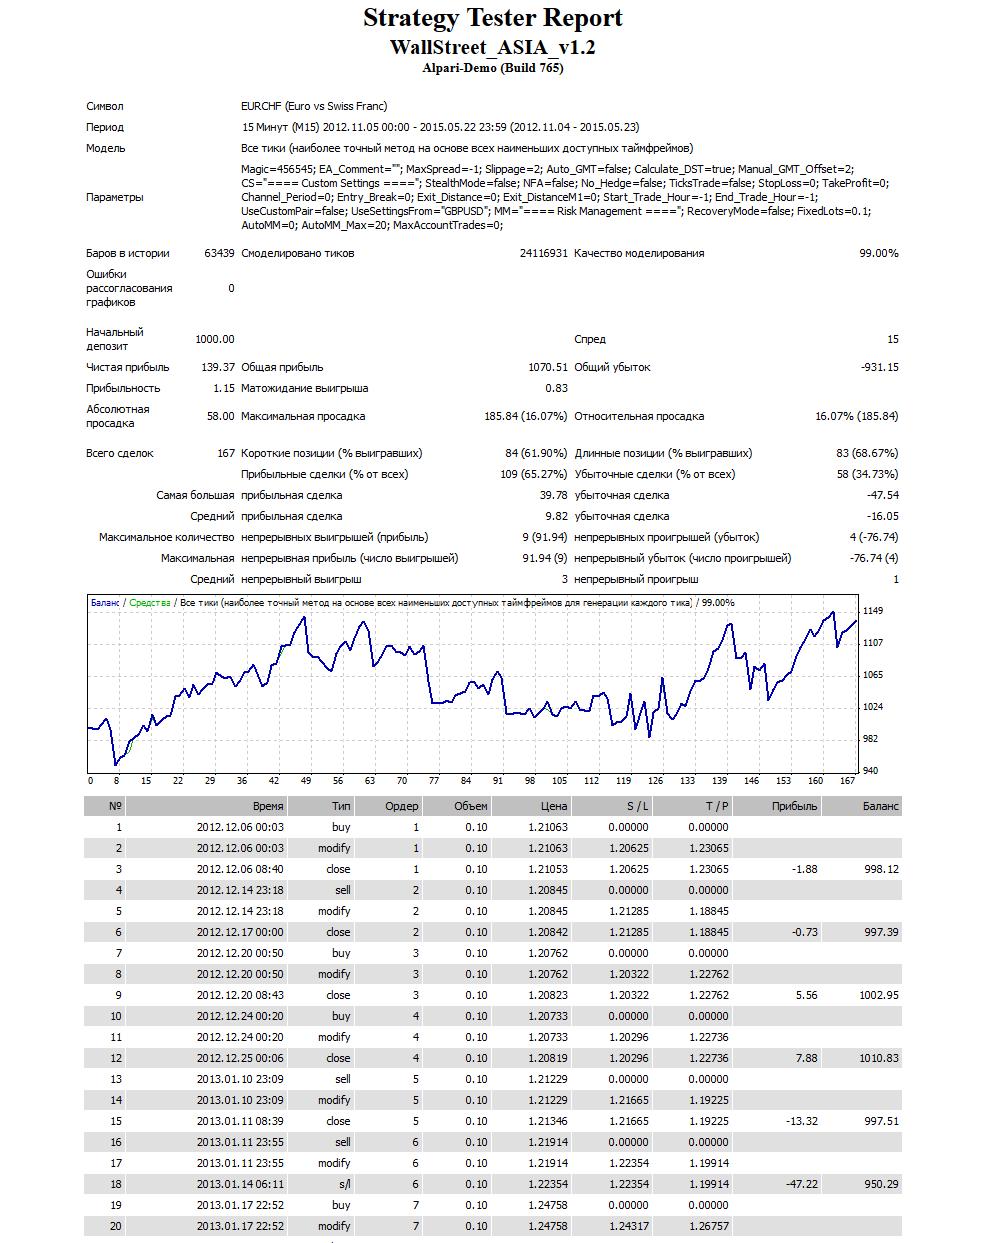Click the '1149' chart axis value
This screenshot has height=1243, width=986.
(873, 611)
